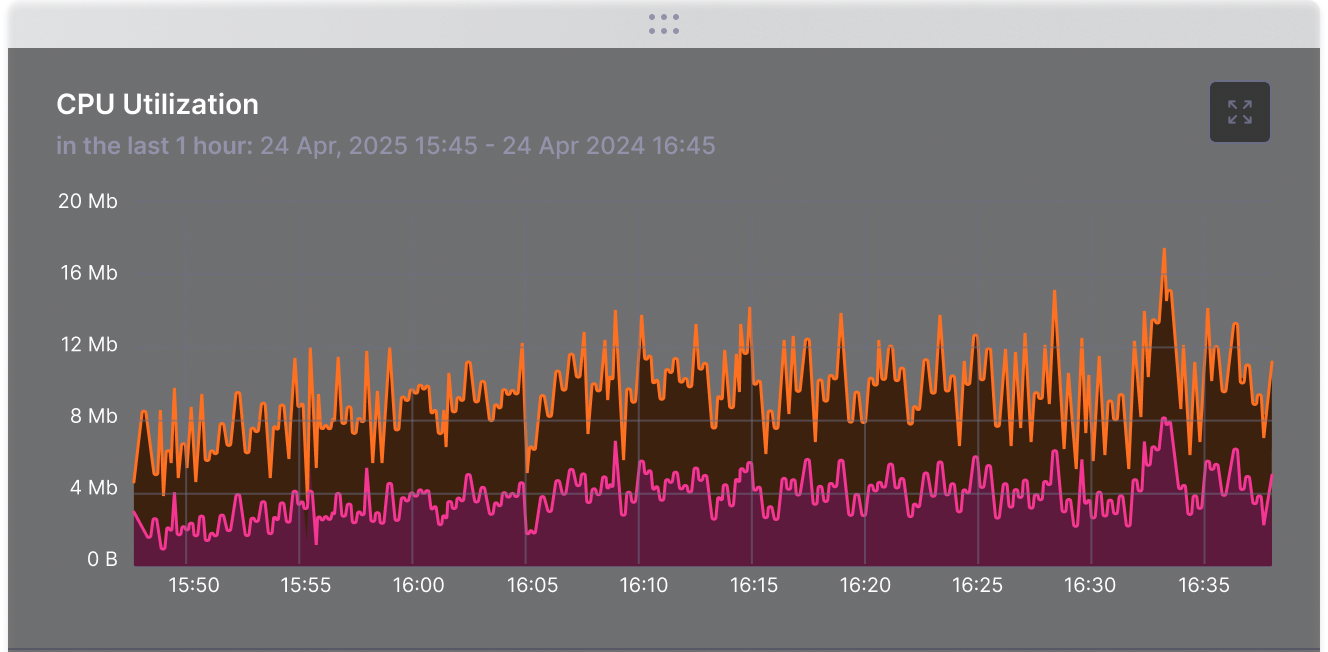Click the CPU Utilization title

[158, 104]
